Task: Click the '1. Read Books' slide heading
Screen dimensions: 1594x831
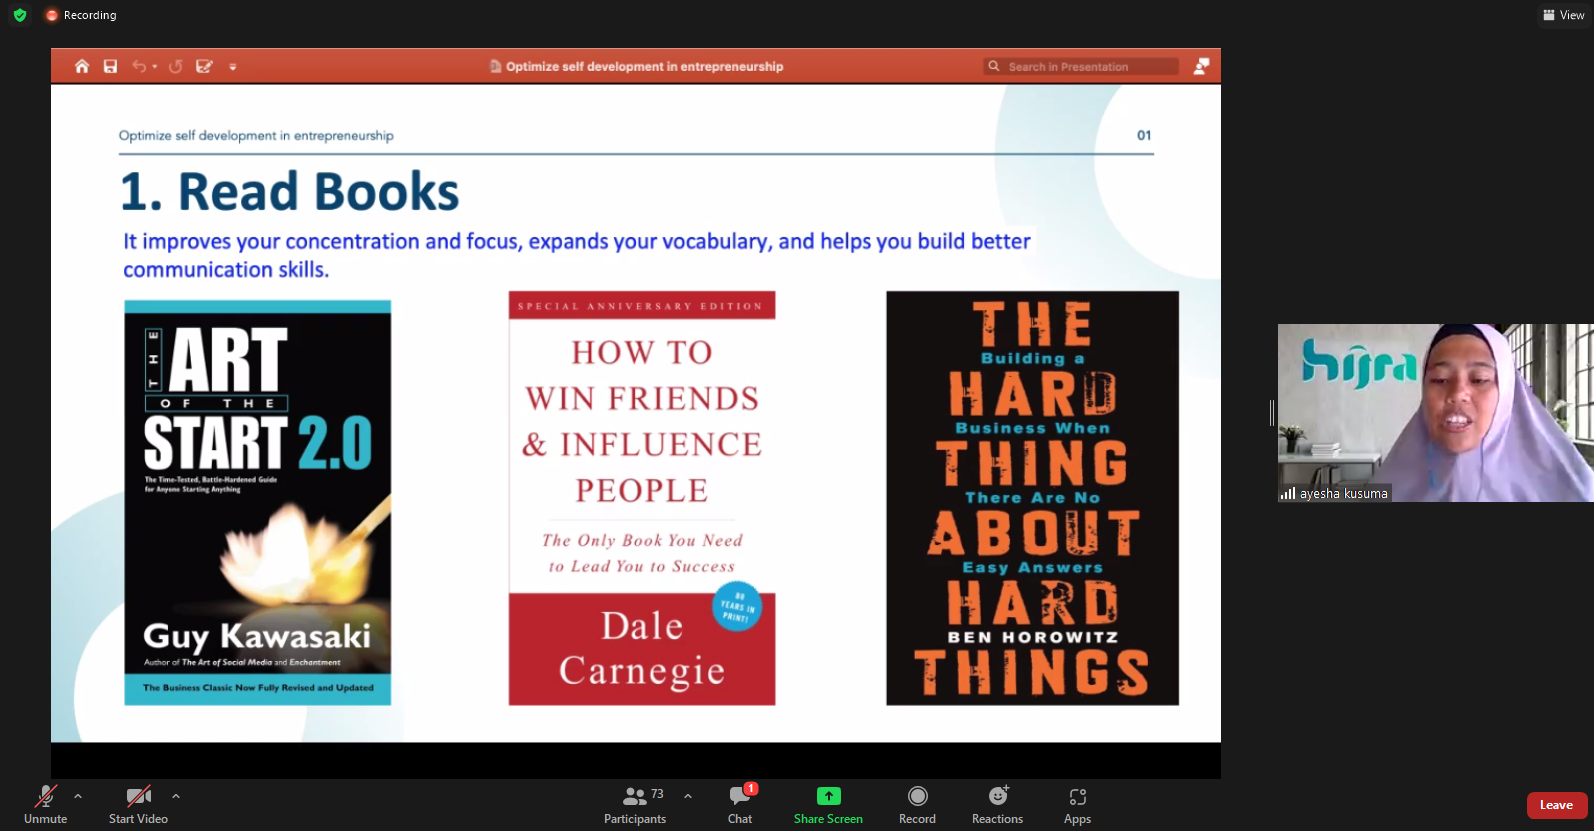Action: [x=289, y=191]
